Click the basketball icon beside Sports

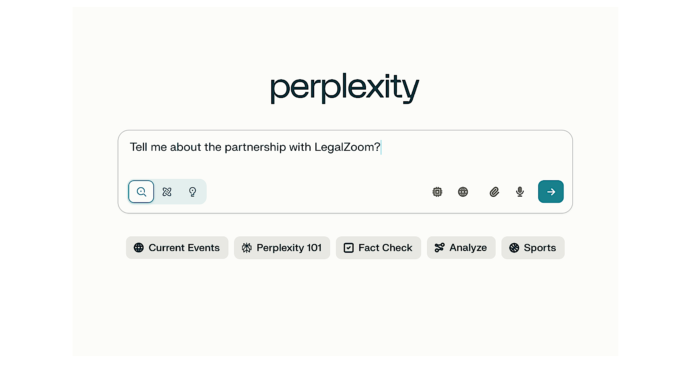click(514, 248)
